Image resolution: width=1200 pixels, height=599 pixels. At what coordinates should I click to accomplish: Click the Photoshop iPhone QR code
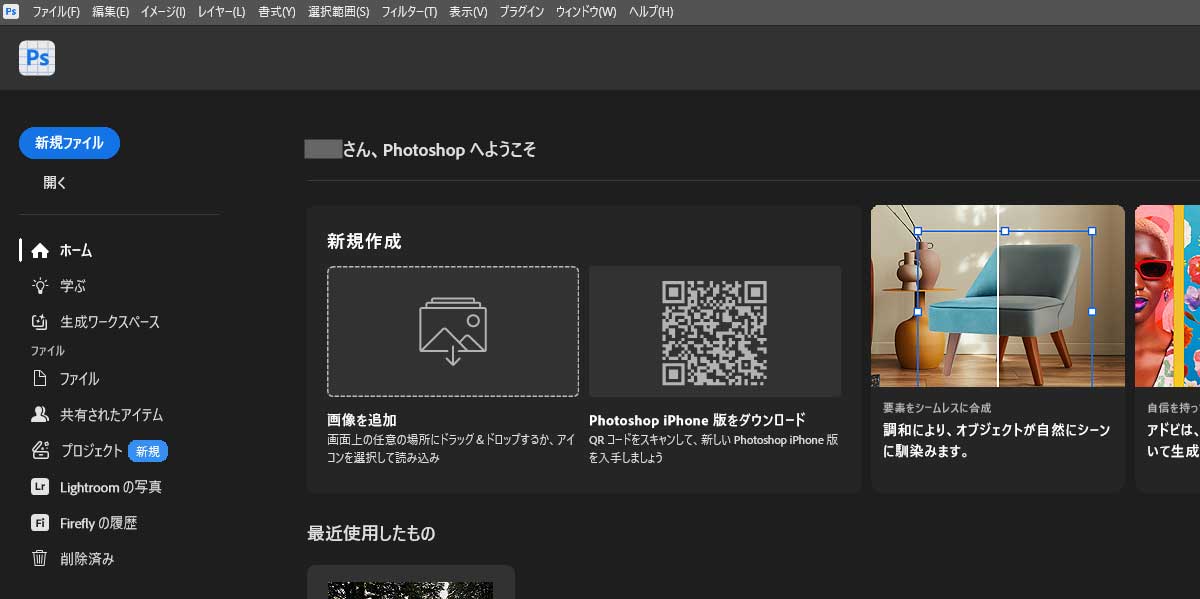[715, 333]
